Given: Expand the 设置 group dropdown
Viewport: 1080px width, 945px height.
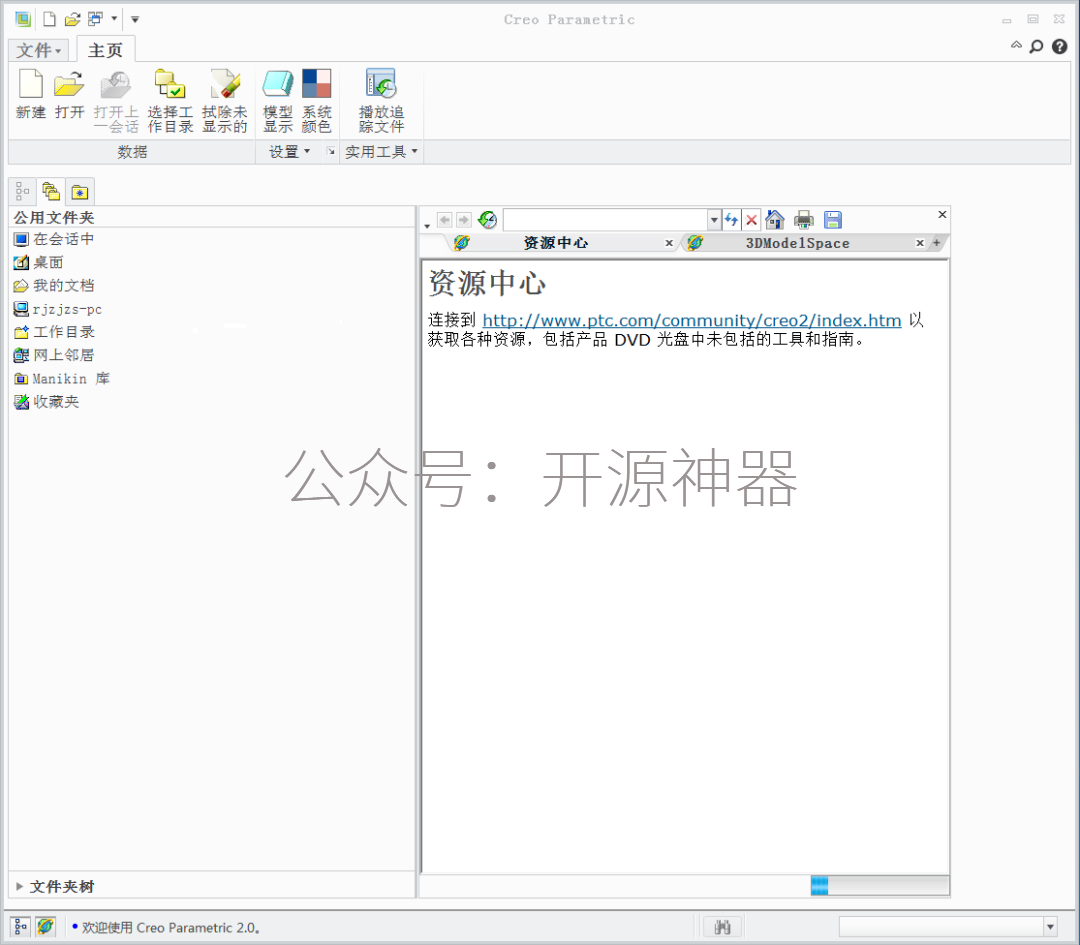Looking at the screenshot, I should click(x=289, y=152).
